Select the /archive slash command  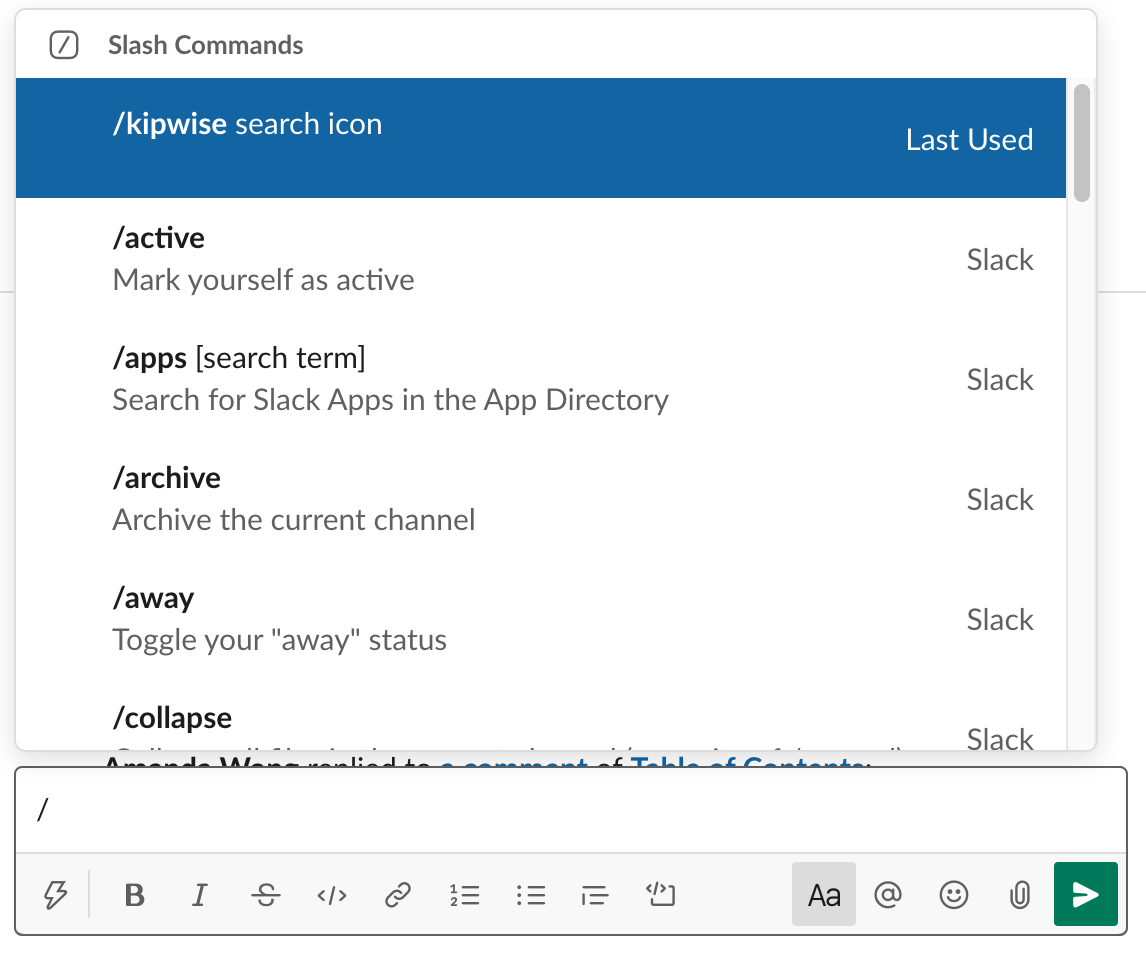(400, 498)
